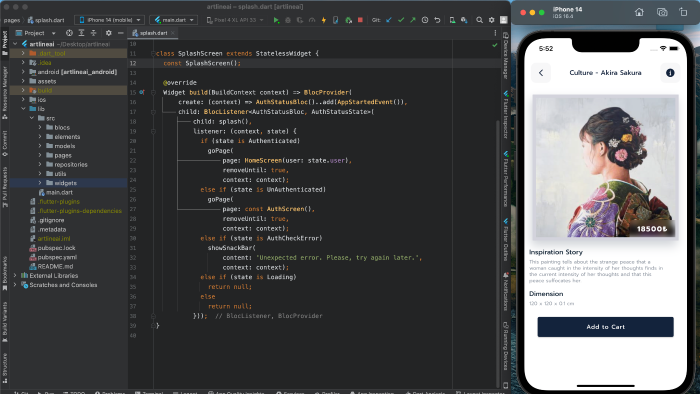The width and height of the screenshot is (700, 394).
Task: Stop the running app with red square
Action: 360,20
